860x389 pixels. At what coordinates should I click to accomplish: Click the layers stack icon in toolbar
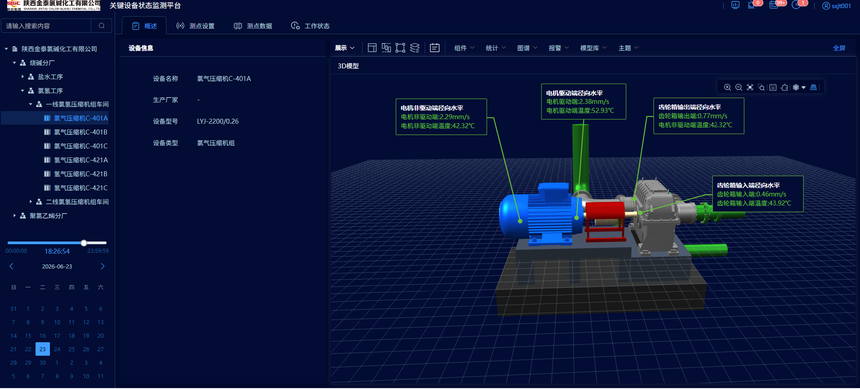click(415, 48)
